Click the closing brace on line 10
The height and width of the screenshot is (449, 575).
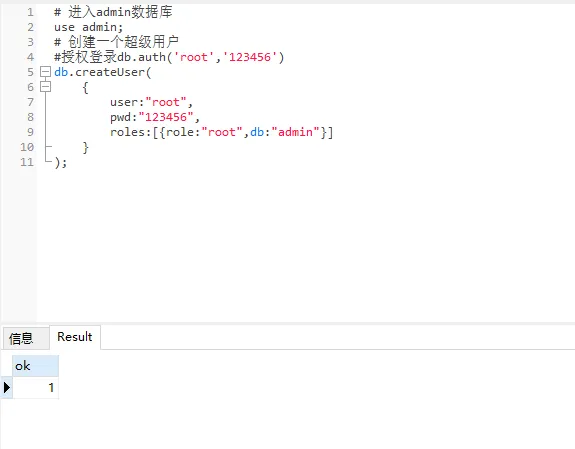pyautogui.click(x=85, y=147)
